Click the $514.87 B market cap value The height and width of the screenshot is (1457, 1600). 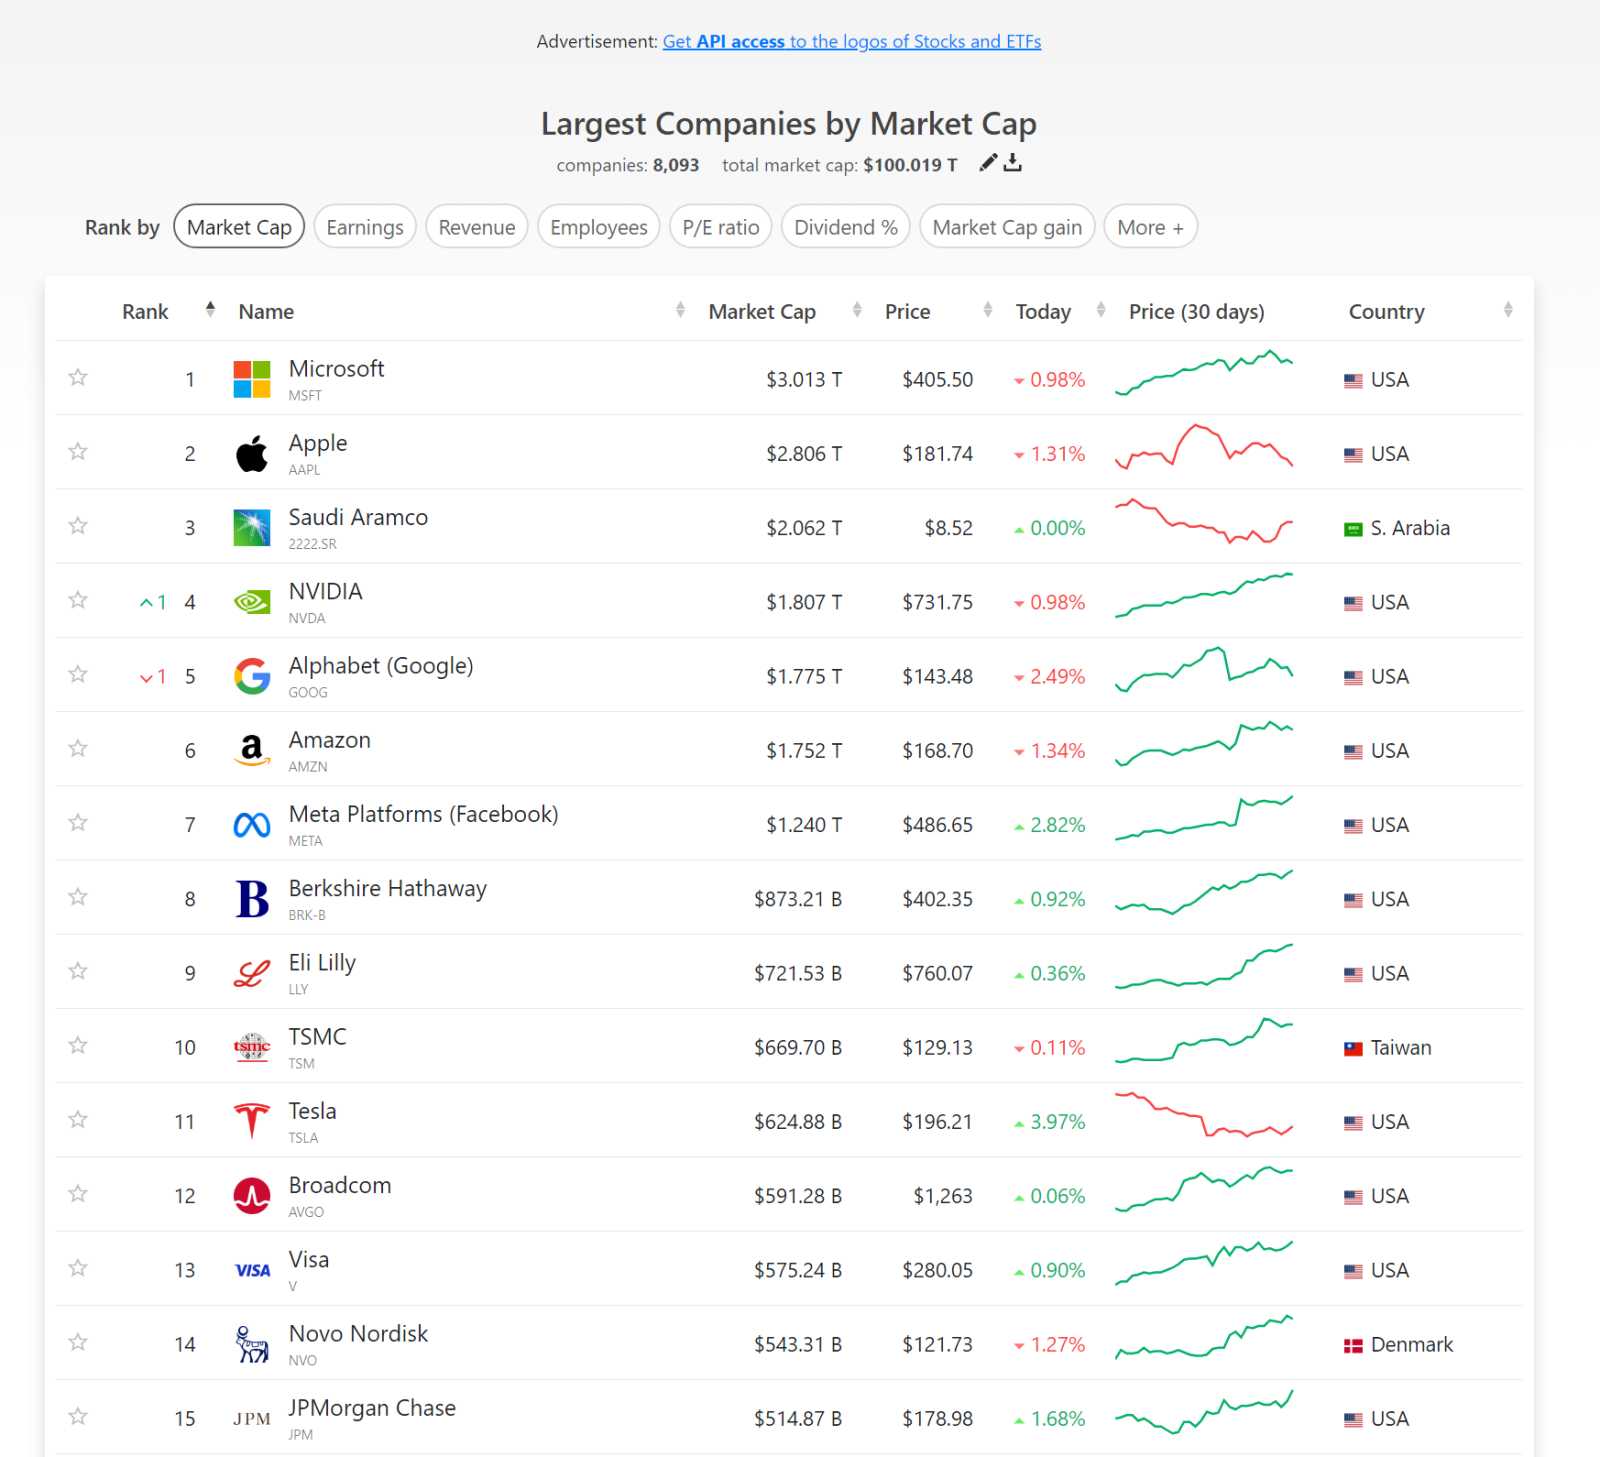pos(798,1419)
